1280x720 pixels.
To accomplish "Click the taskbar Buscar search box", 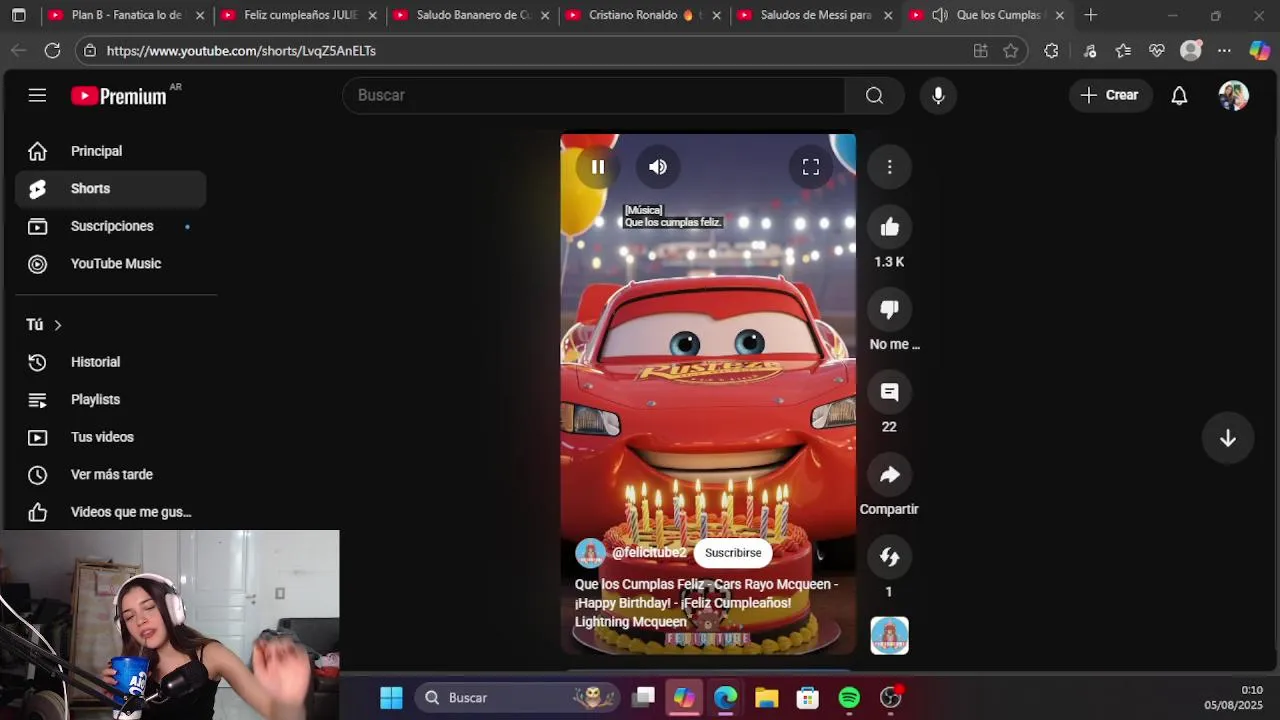I will click(x=517, y=698).
